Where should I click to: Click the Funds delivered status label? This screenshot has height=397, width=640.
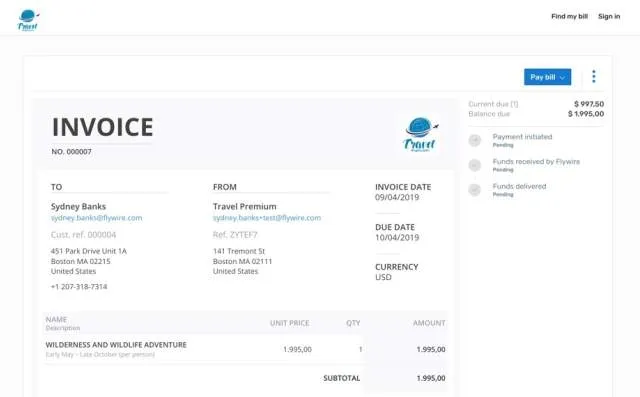click(519, 186)
